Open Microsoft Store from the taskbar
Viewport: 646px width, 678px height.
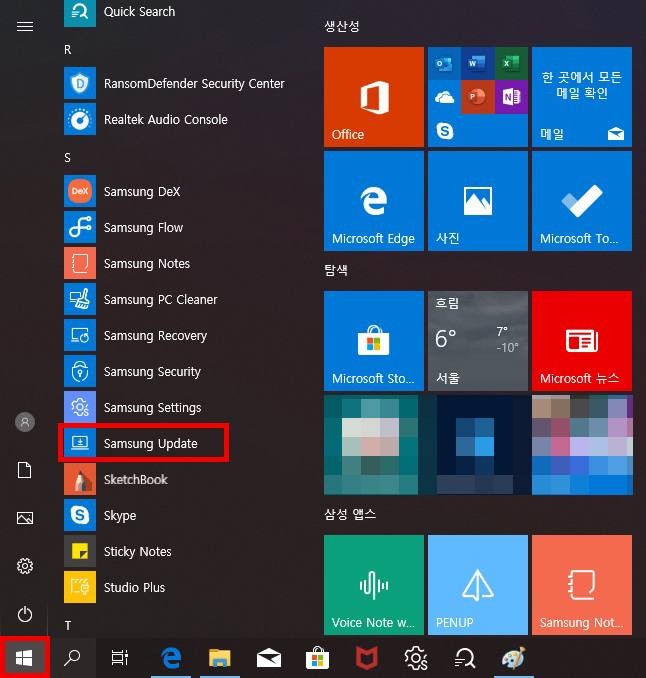(x=317, y=658)
